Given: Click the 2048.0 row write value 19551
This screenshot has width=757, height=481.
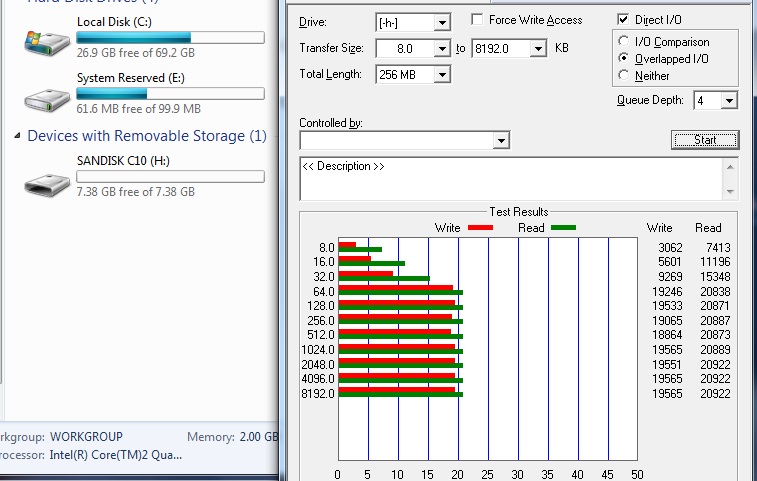Looking at the screenshot, I should pos(667,365).
